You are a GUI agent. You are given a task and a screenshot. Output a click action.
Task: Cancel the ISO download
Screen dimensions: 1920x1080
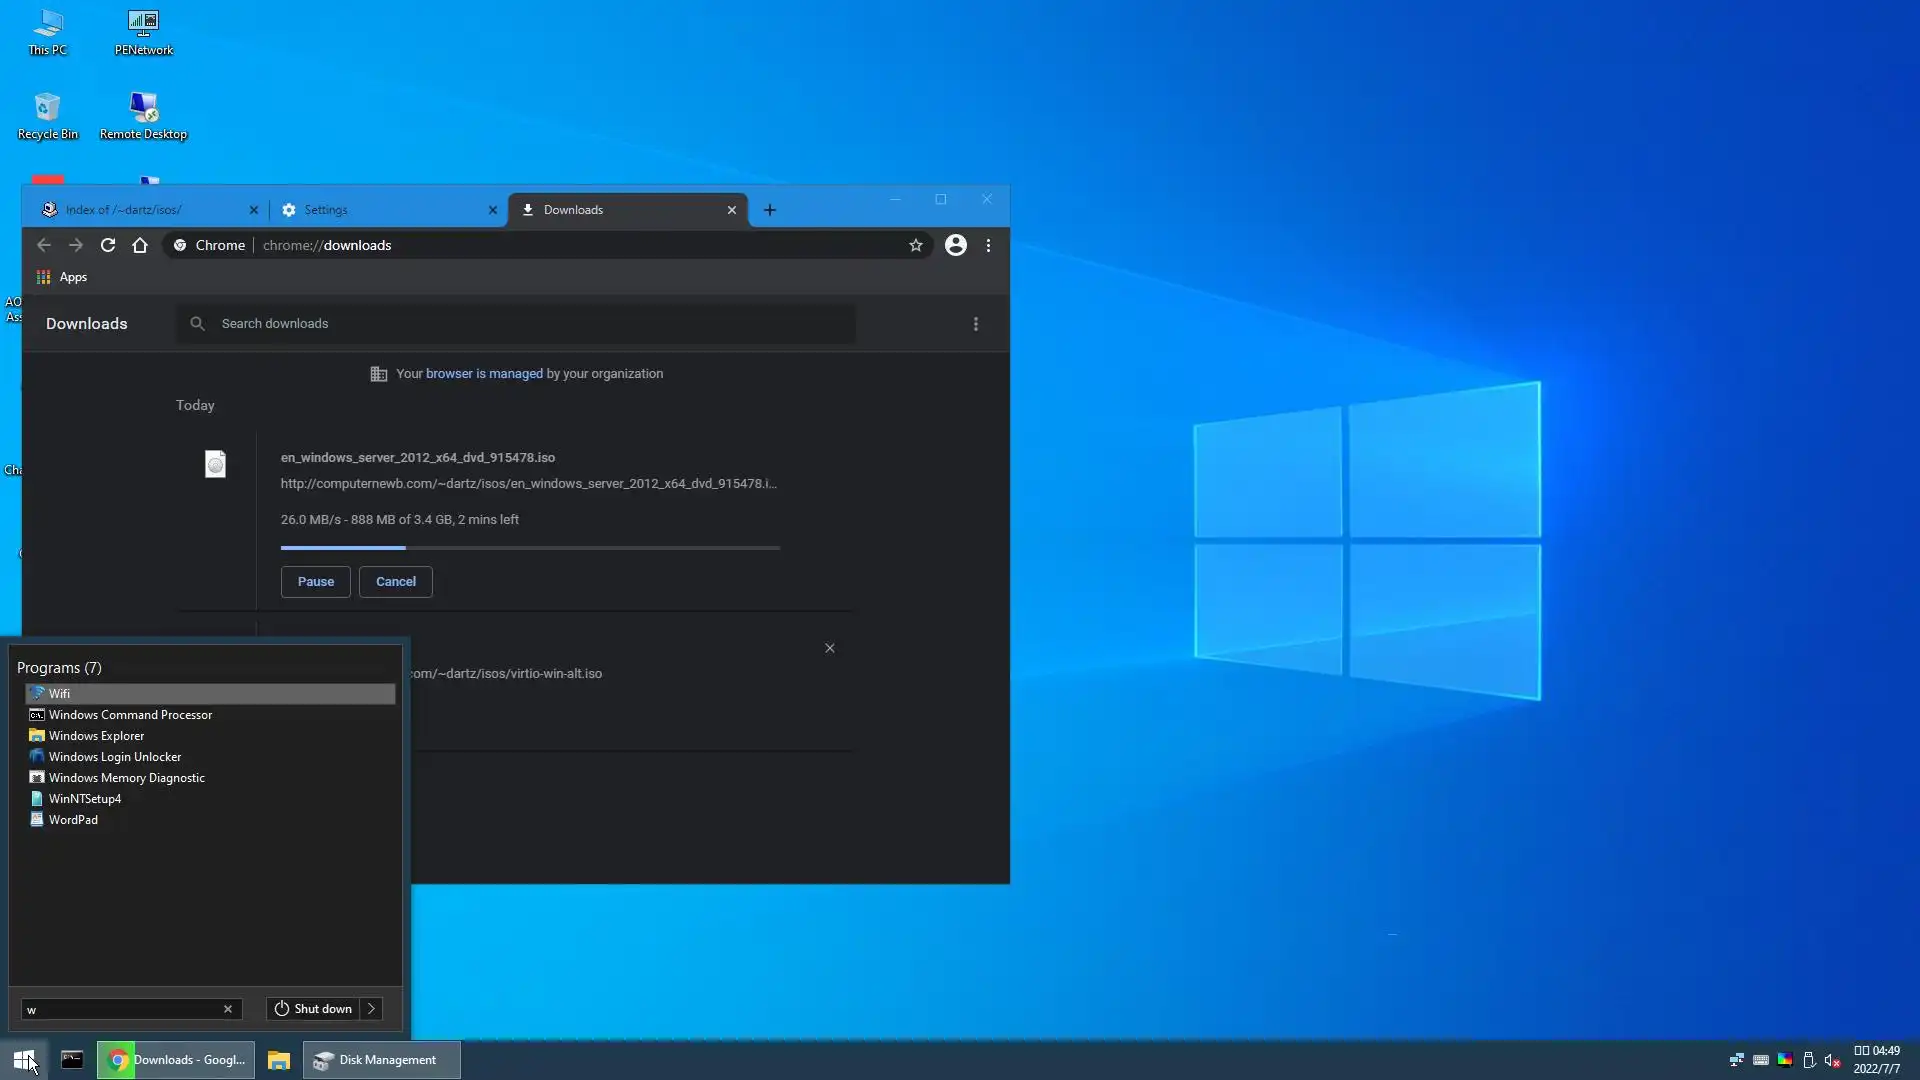pos(395,582)
